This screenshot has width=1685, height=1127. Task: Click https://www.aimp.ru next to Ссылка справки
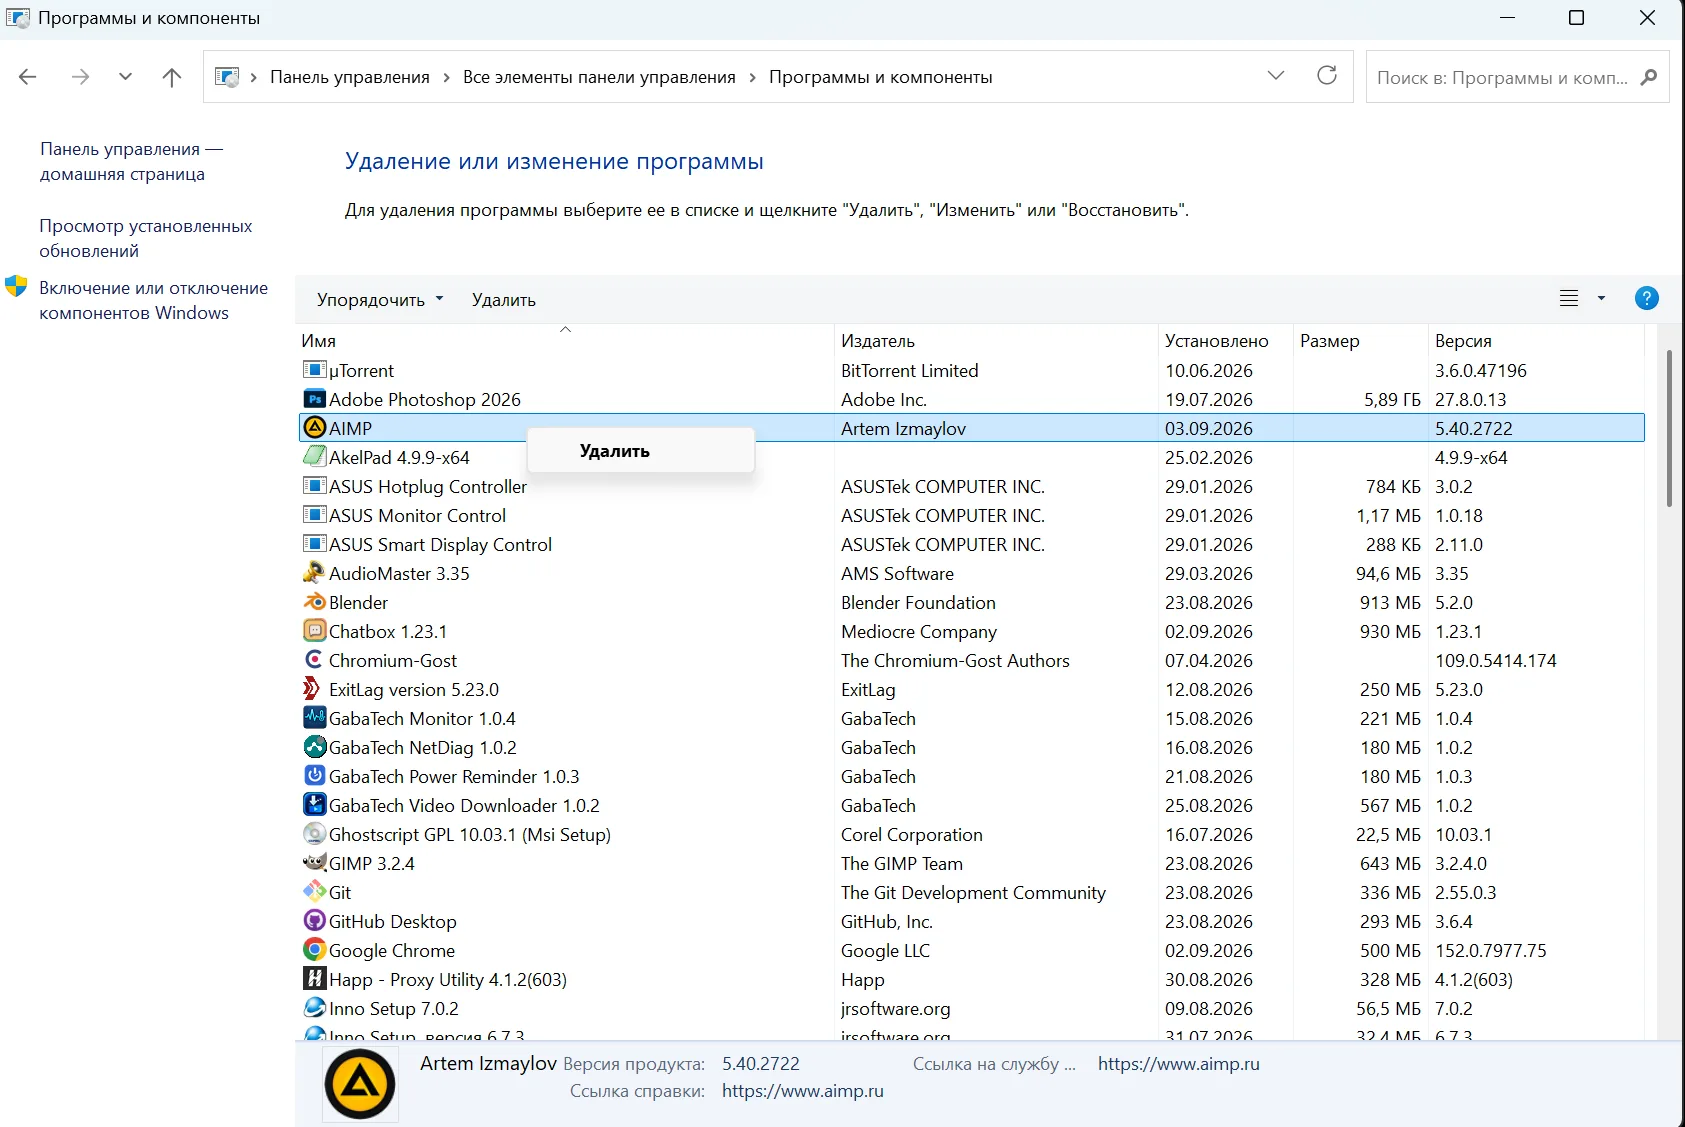[x=803, y=1091]
